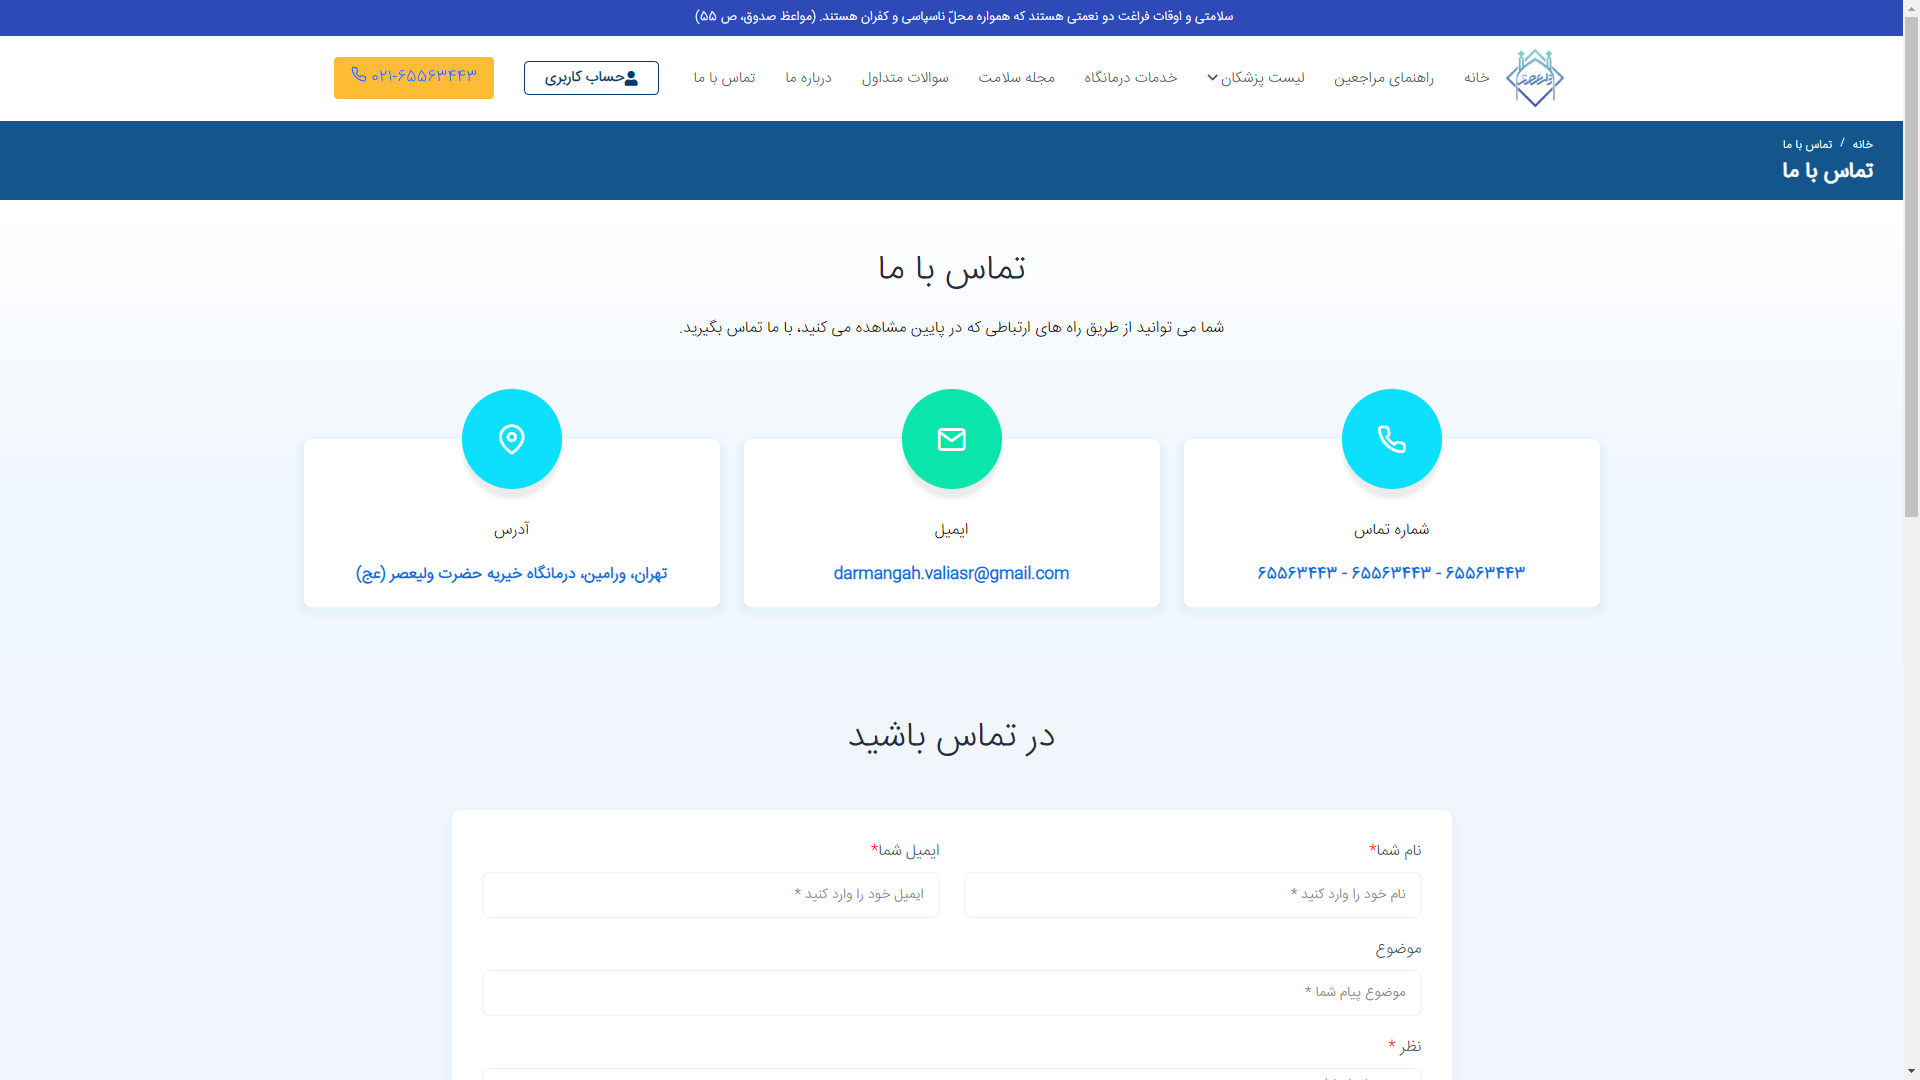Click the handset icon in yellow phone button
The width and height of the screenshot is (1920, 1080).
(x=358, y=75)
